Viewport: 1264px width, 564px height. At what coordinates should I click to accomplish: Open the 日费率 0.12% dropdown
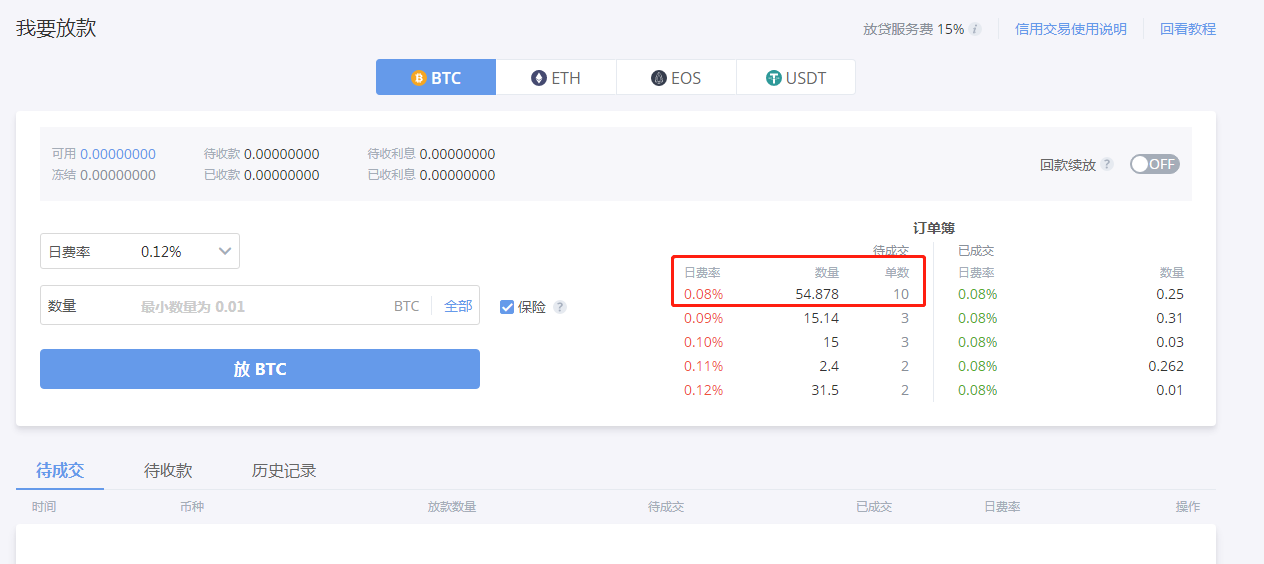click(140, 251)
